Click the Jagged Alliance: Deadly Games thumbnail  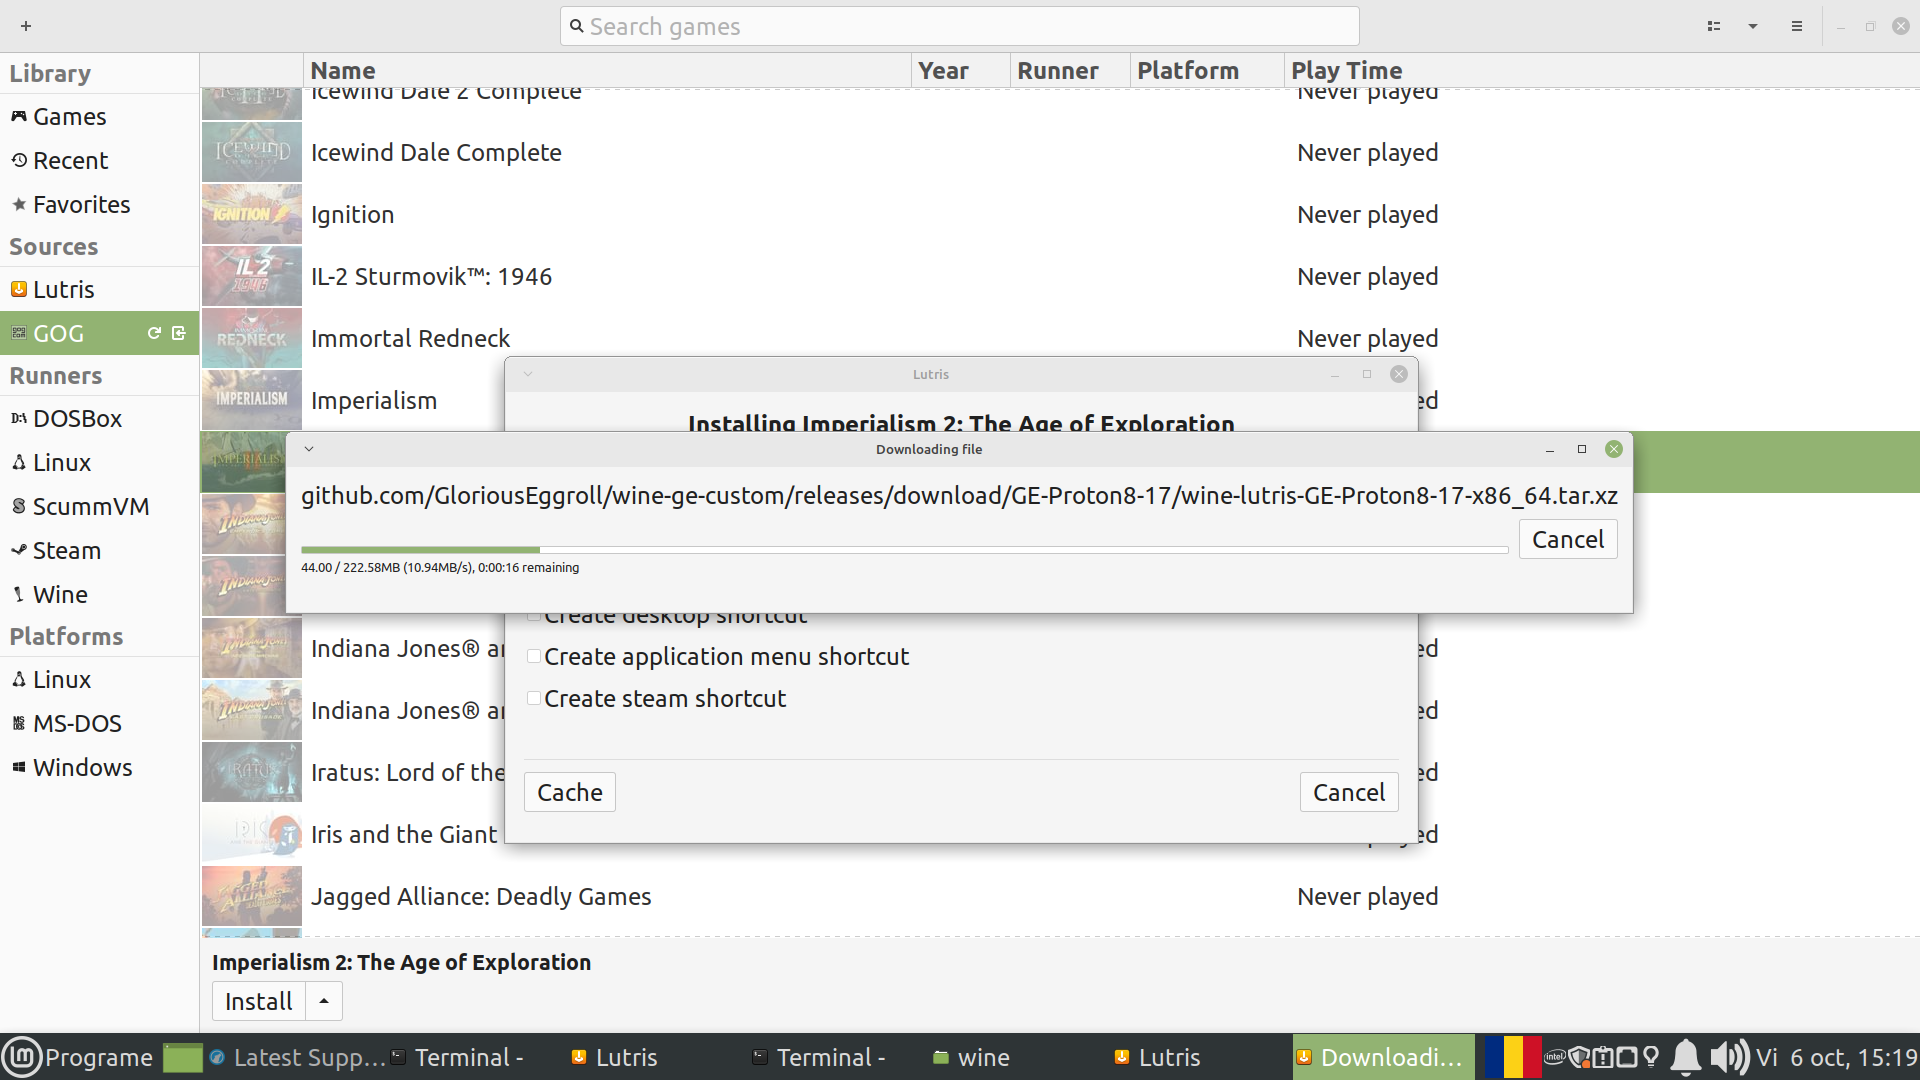pos(252,896)
